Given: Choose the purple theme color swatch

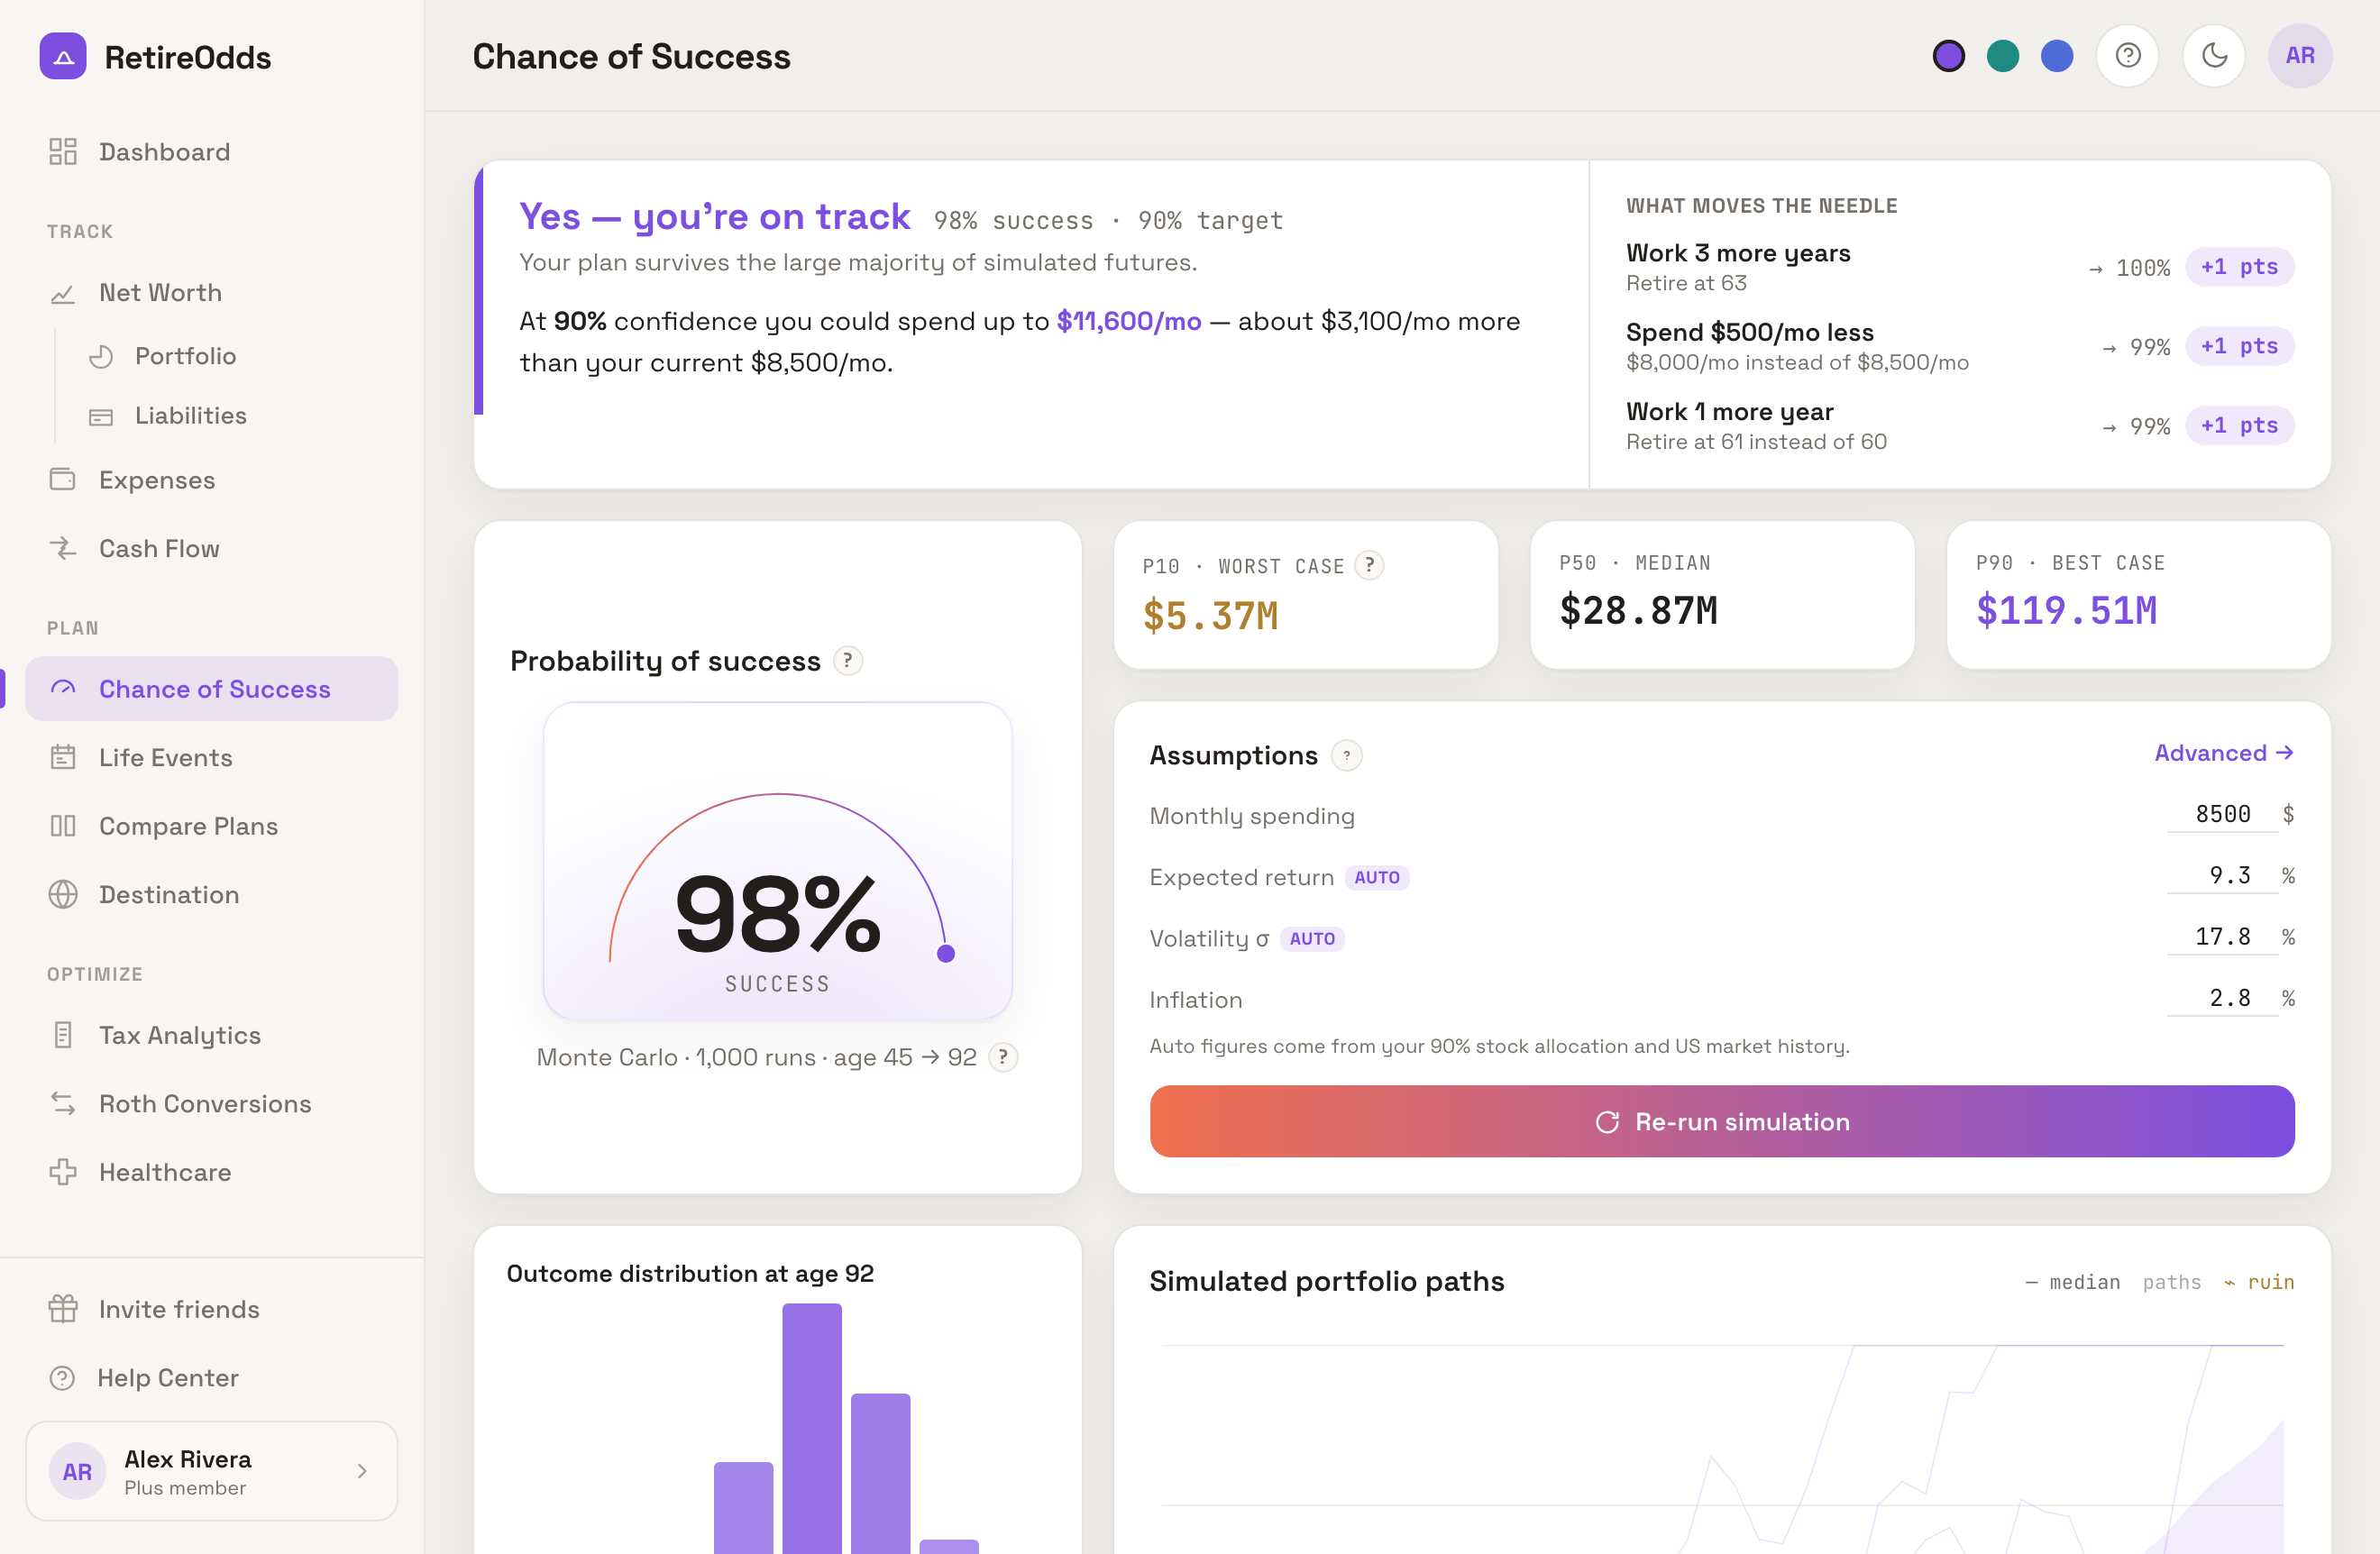Looking at the screenshot, I should [1948, 56].
